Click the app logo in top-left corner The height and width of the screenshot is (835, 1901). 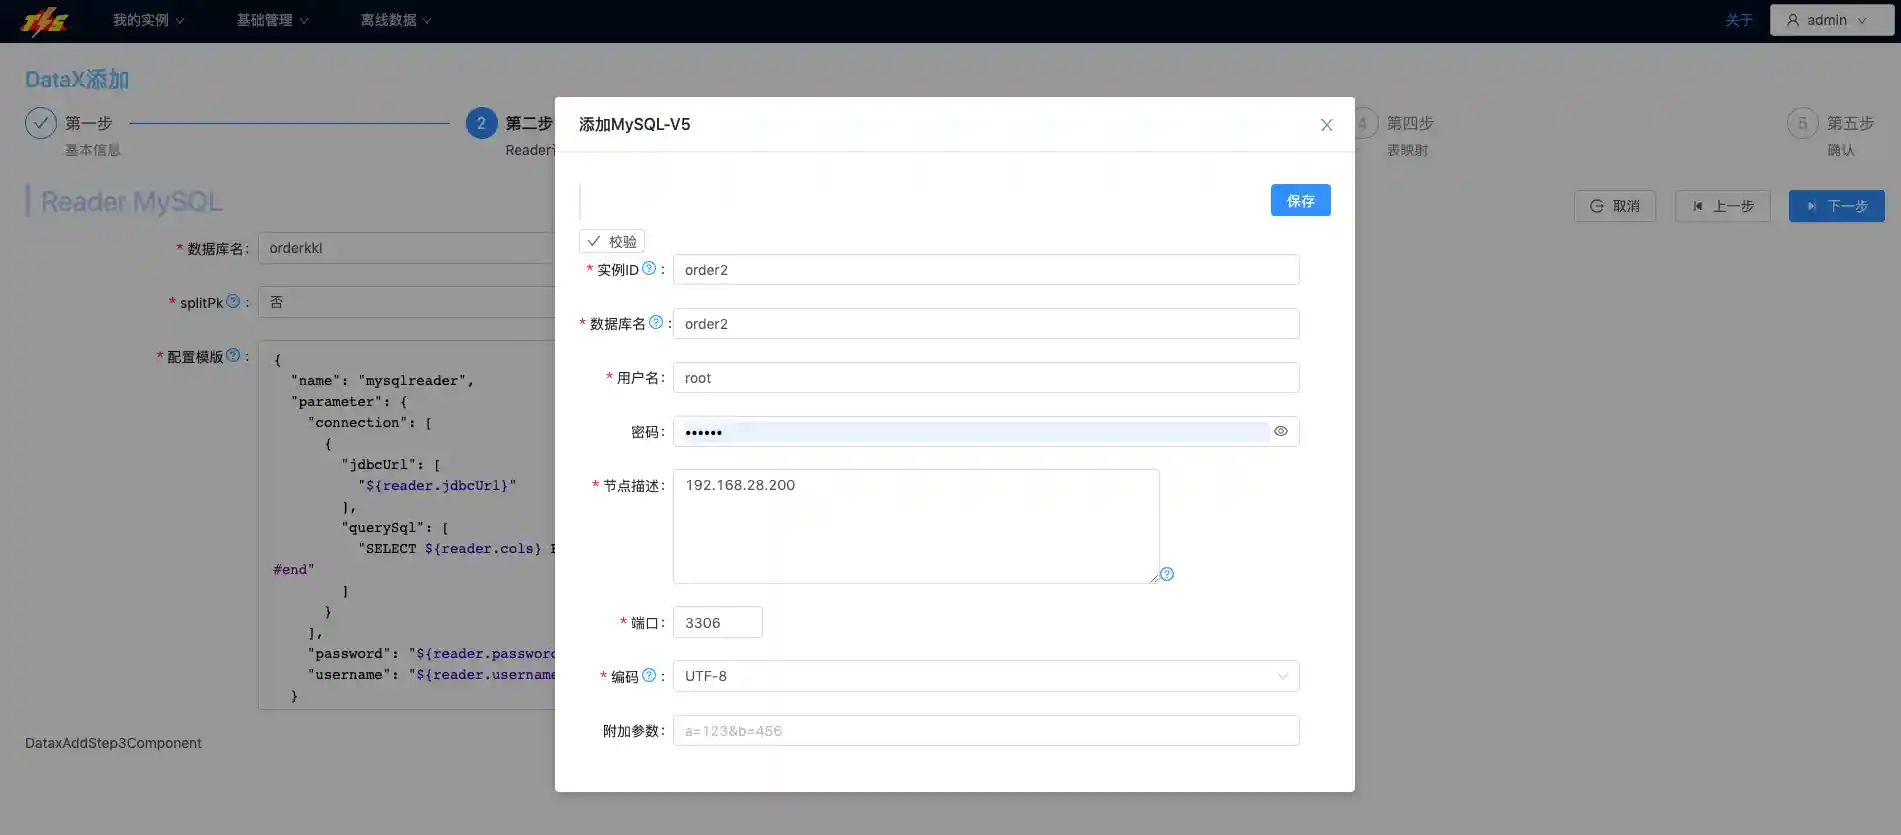[x=45, y=21]
